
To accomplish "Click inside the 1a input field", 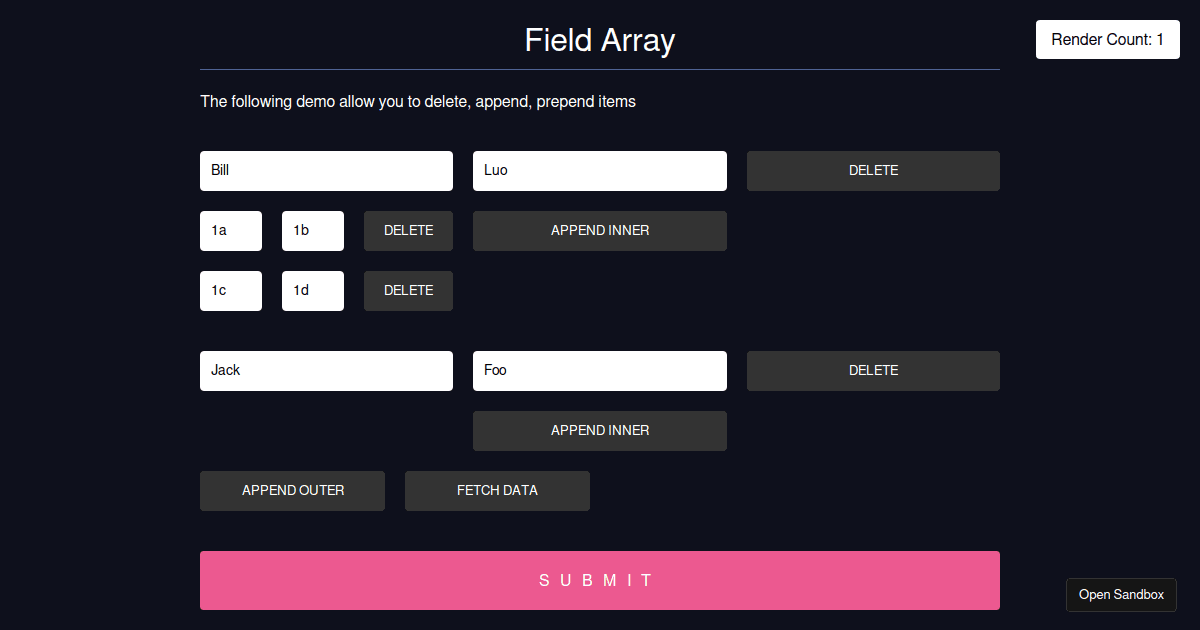I will click(230, 230).
